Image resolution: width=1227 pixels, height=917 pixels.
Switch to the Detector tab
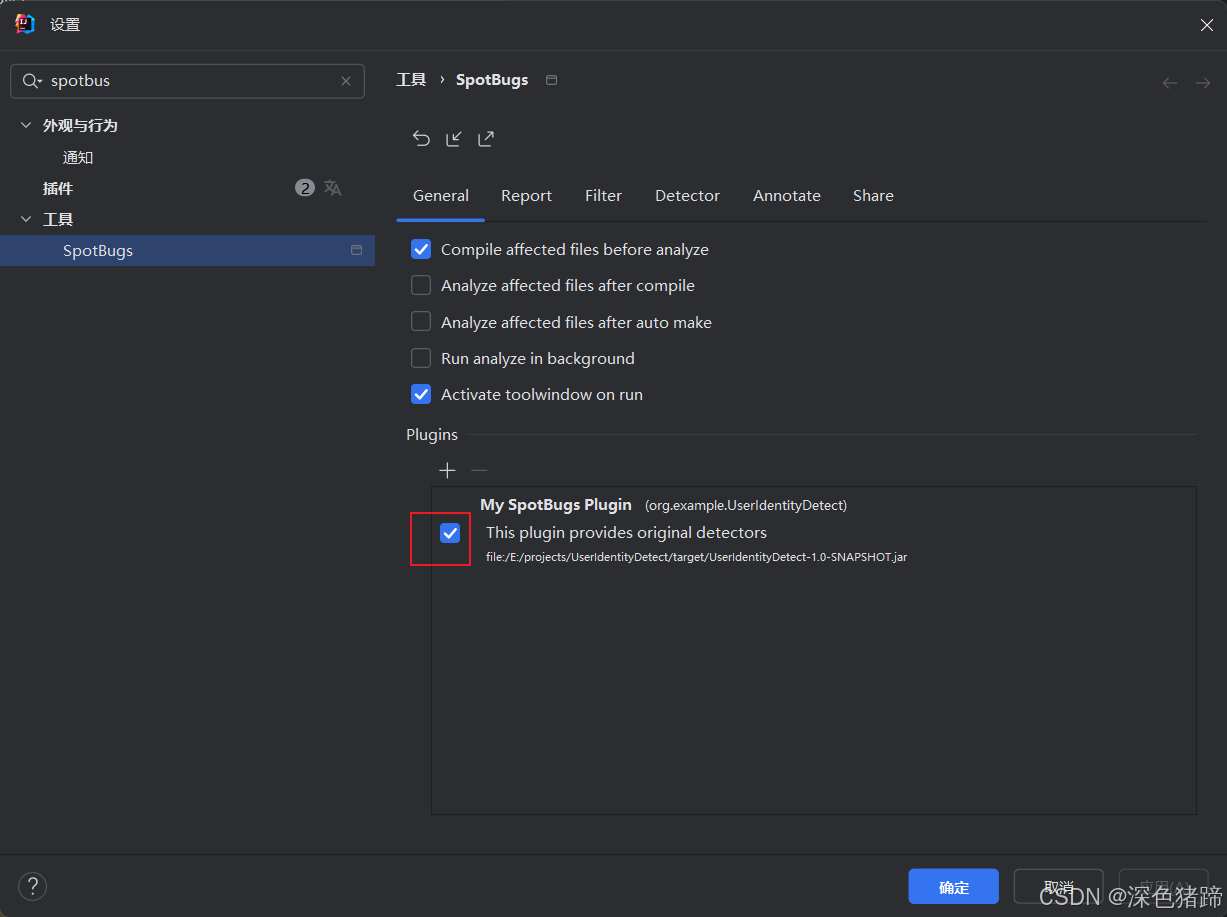point(687,196)
